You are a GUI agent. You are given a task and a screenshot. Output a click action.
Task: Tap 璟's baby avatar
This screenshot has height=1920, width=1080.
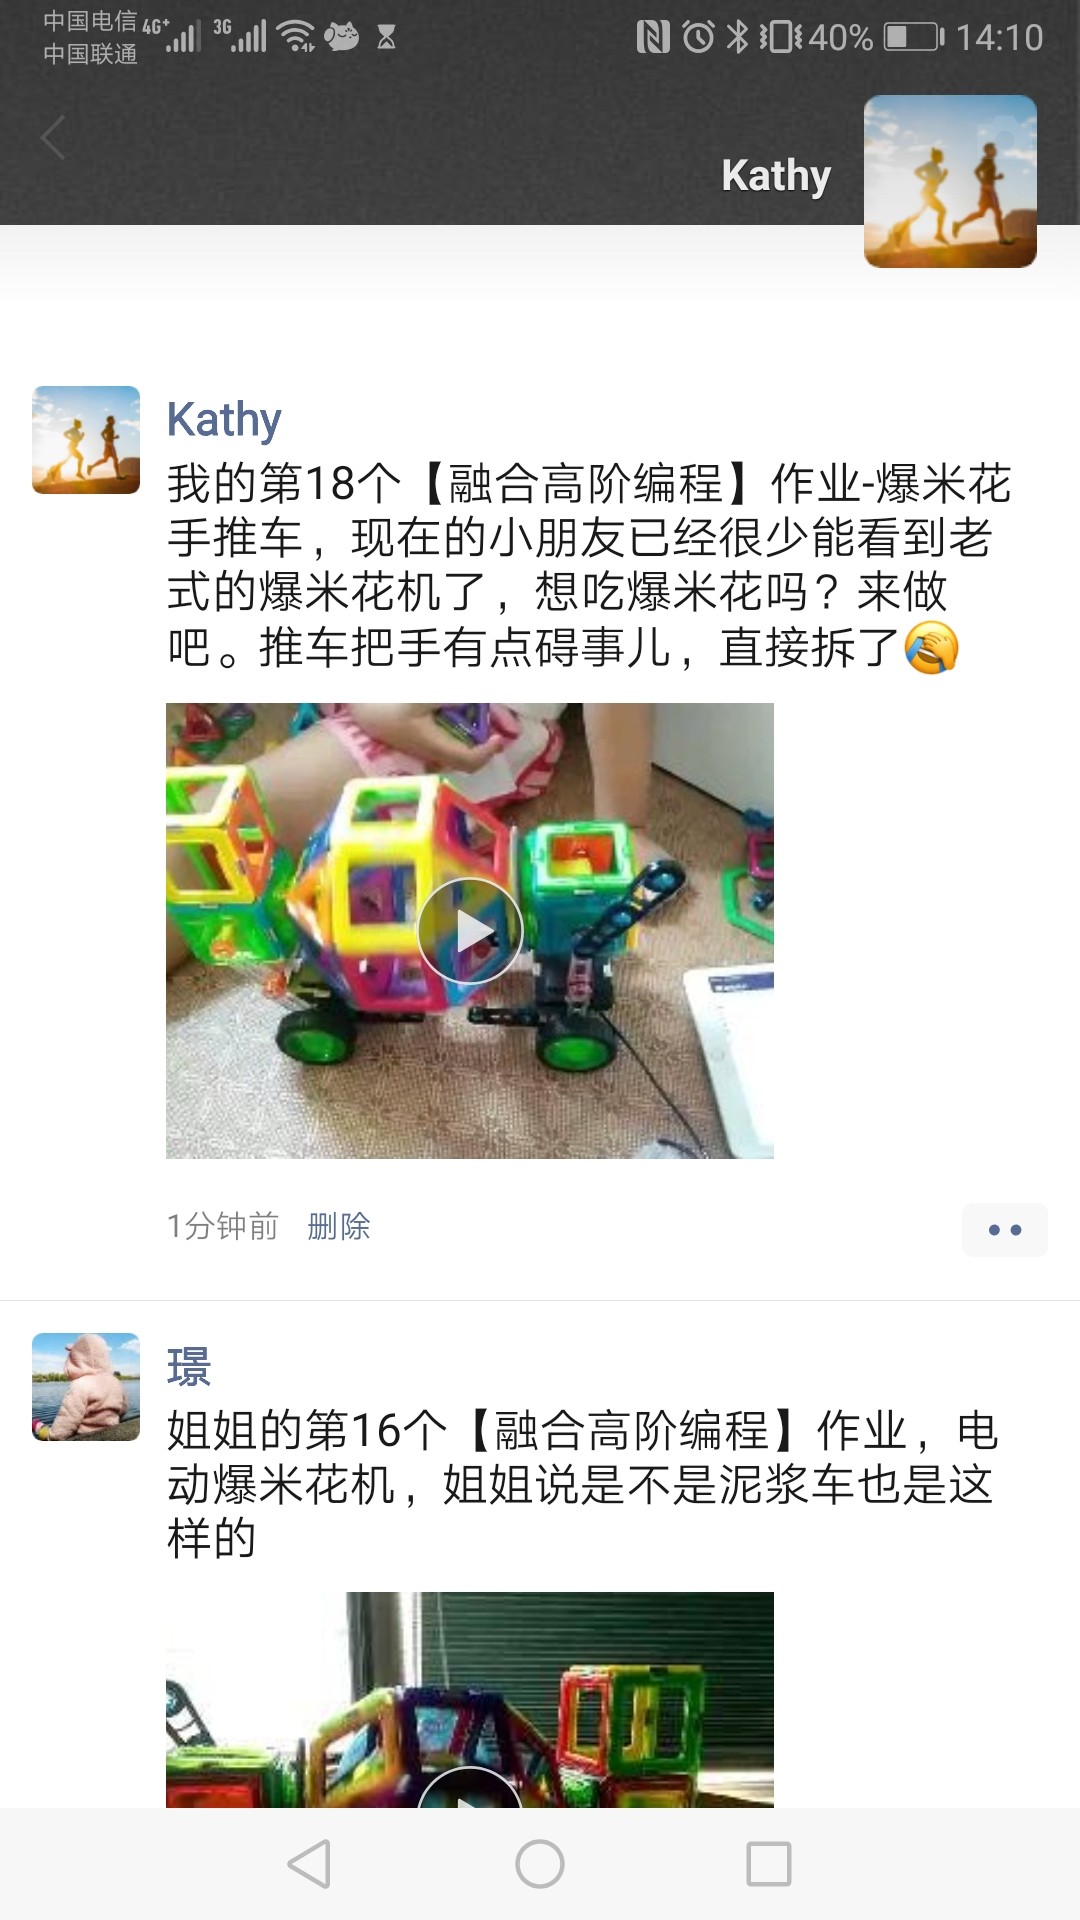[86, 1387]
